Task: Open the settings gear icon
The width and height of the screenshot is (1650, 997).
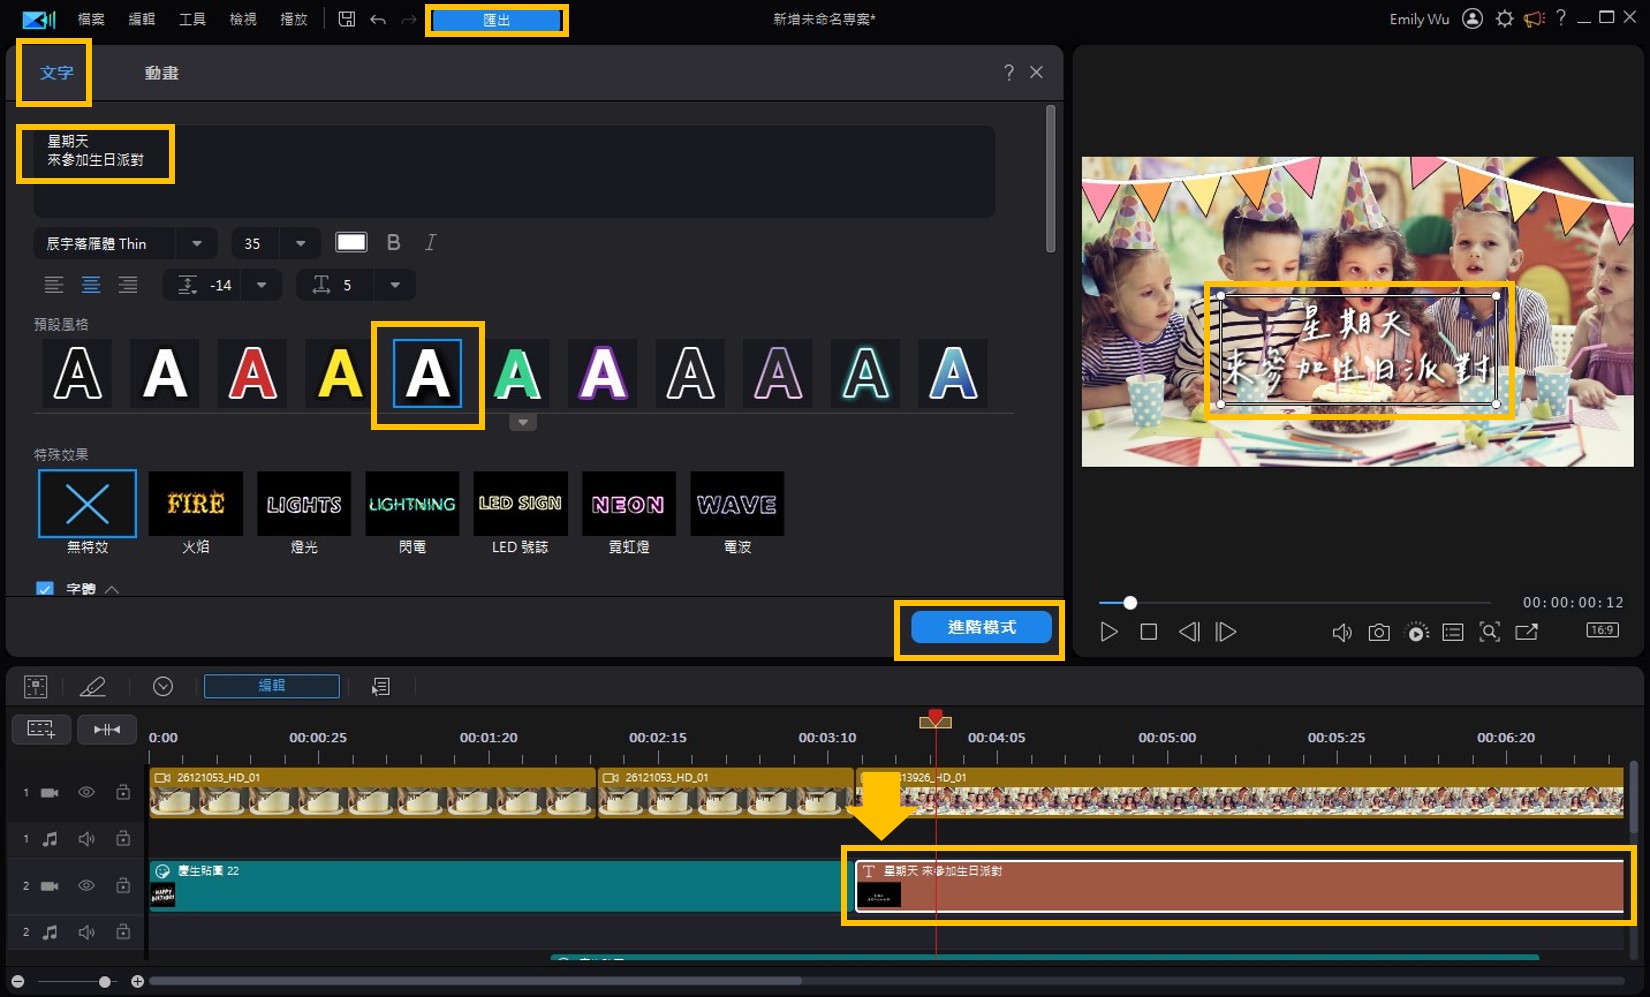Action: coord(1504,19)
